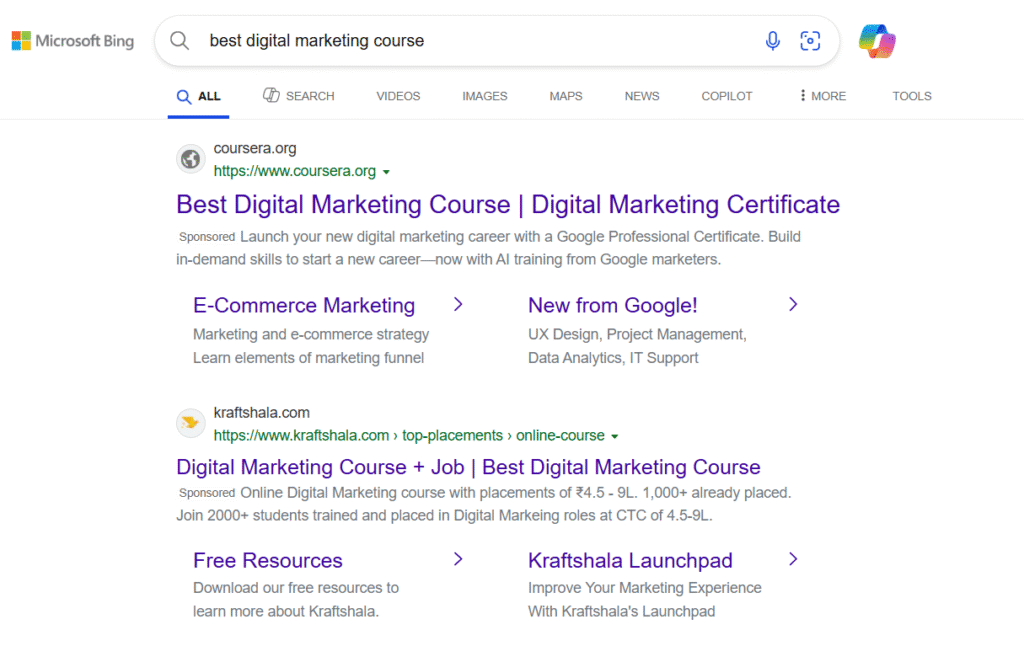Click Sponsored label in Kraftshala result
1024x646 pixels.
click(207, 493)
